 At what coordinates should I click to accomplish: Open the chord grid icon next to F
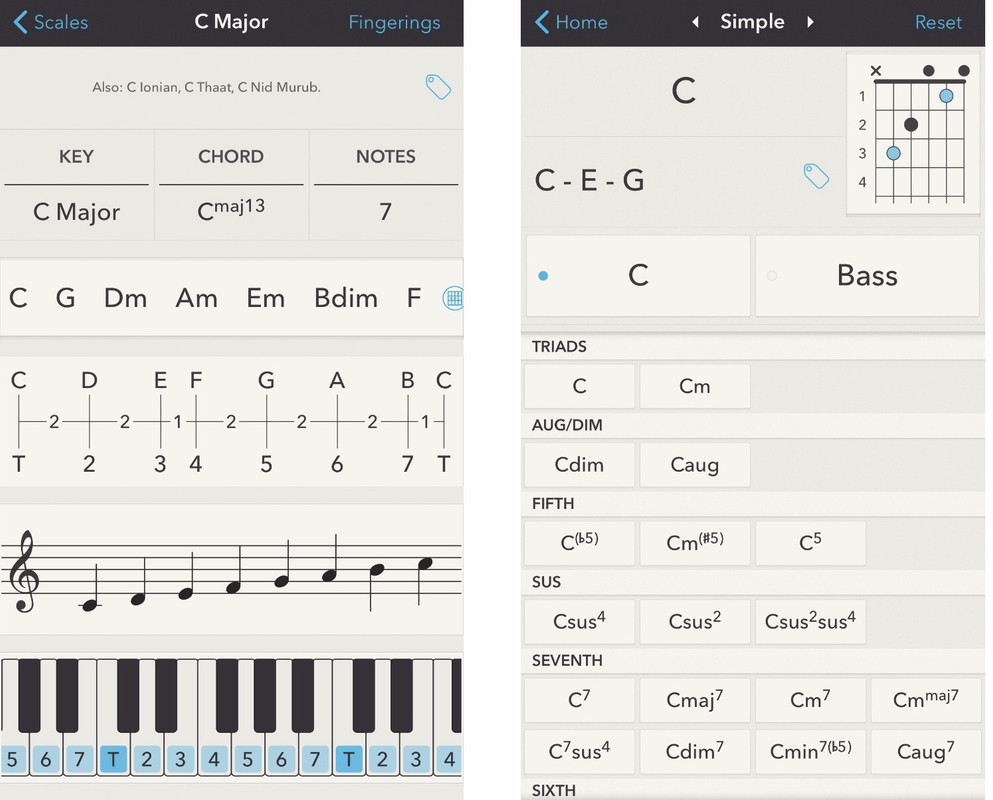pyautogui.click(x=453, y=298)
